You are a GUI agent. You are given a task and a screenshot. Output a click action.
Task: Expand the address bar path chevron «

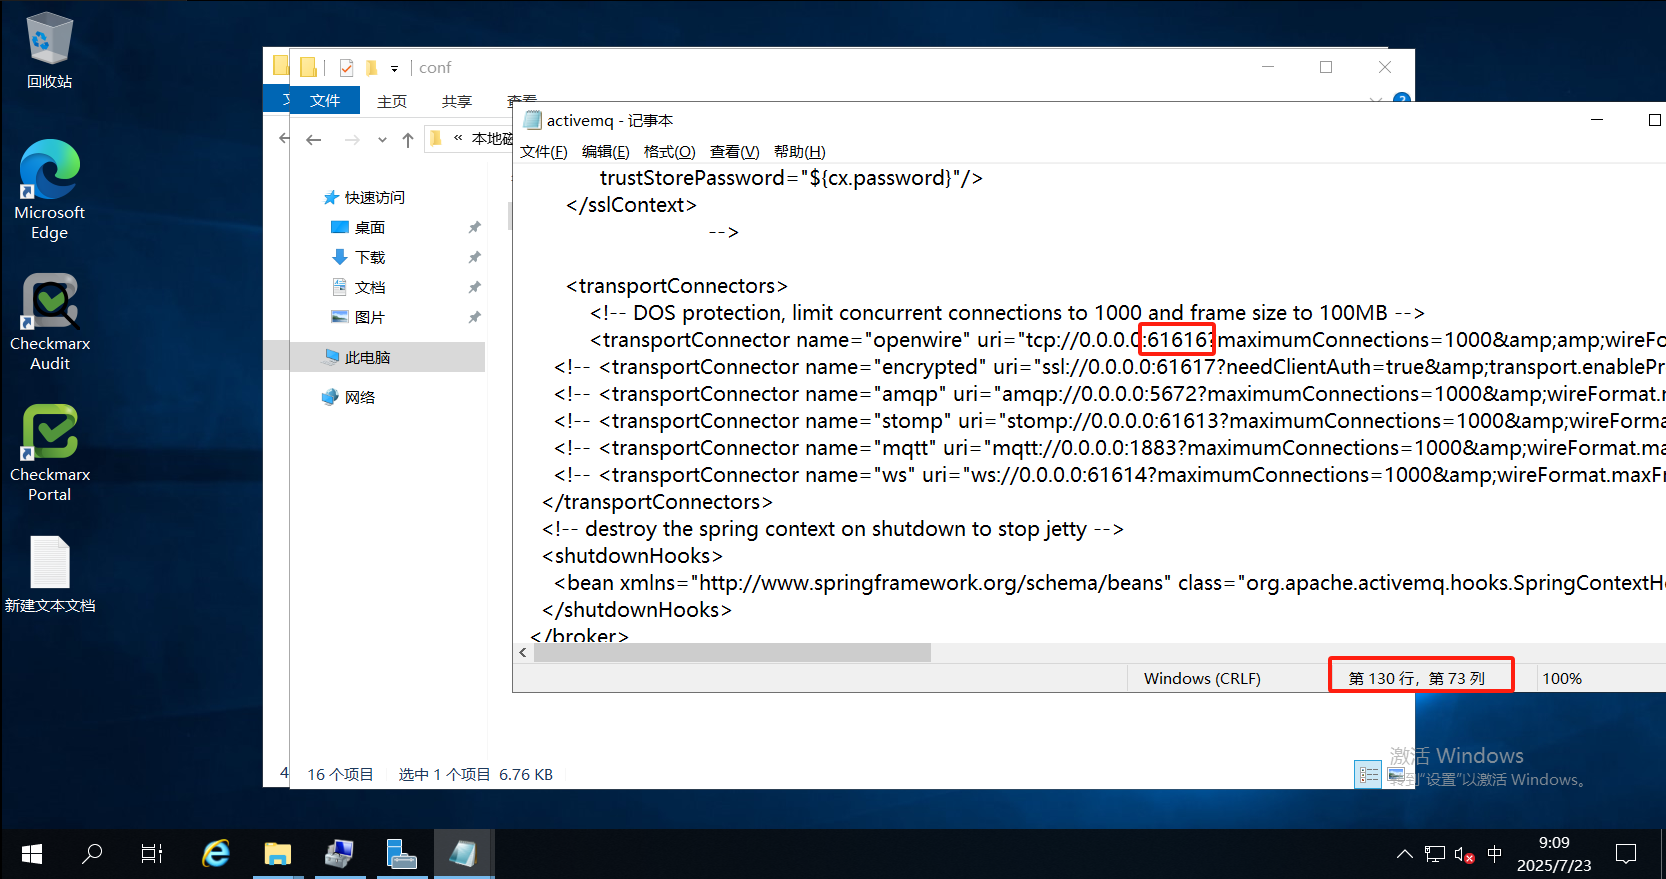tap(458, 138)
